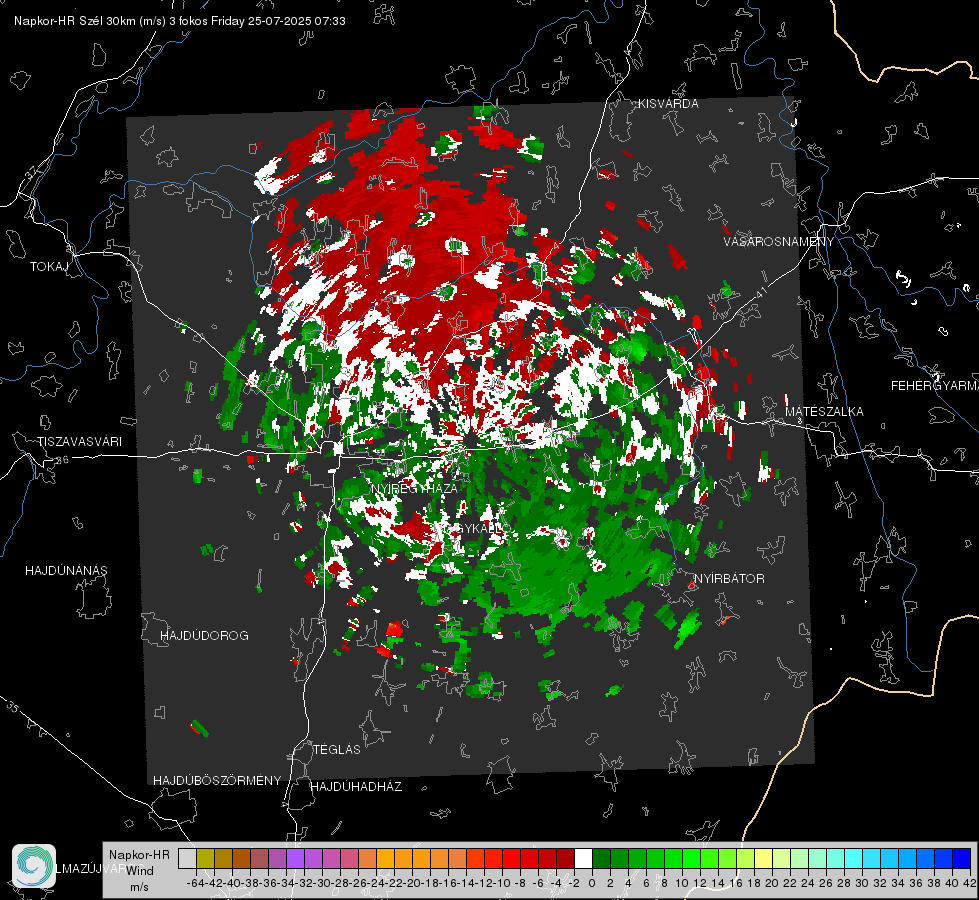Click the road number 36 label near Tiszavasvári
This screenshot has height=900, width=979.
[62, 460]
